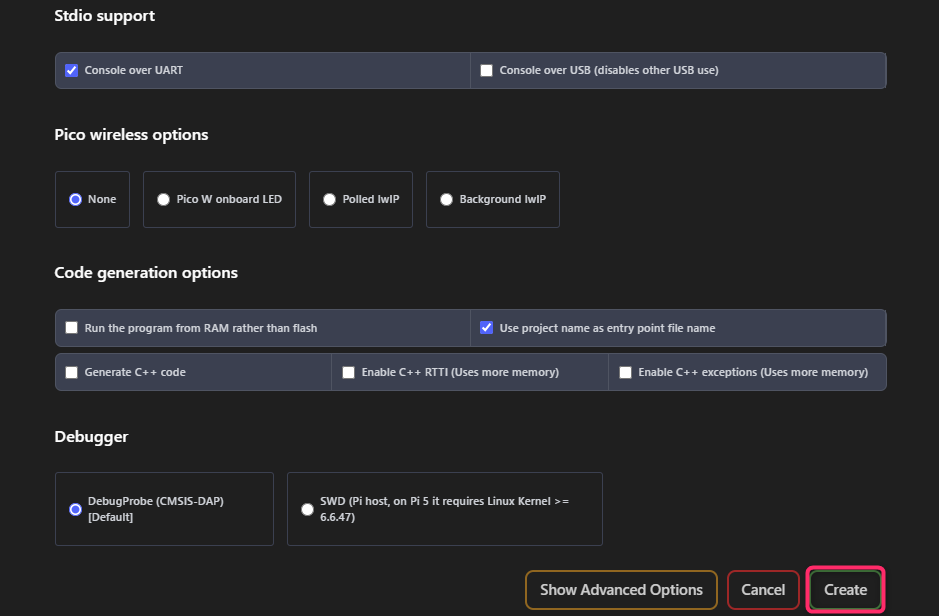Enable Run the program from RAM checkbox
This screenshot has width=939, height=616.
tap(71, 327)
